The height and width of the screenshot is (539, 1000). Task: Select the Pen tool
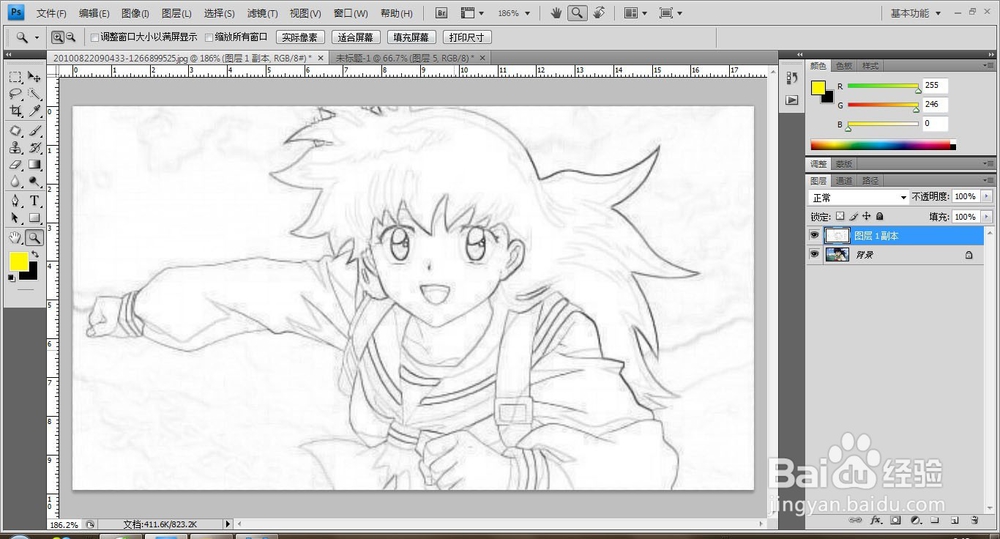pos(15,201)
